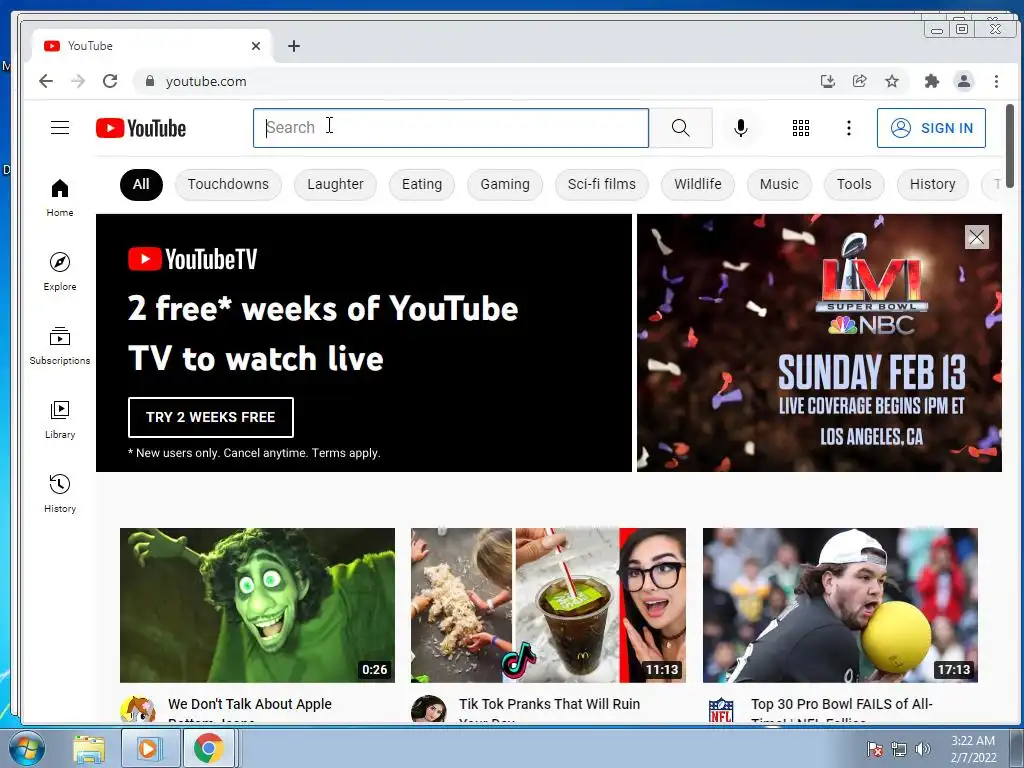Select the Gaming filter chip

[505, 184]
